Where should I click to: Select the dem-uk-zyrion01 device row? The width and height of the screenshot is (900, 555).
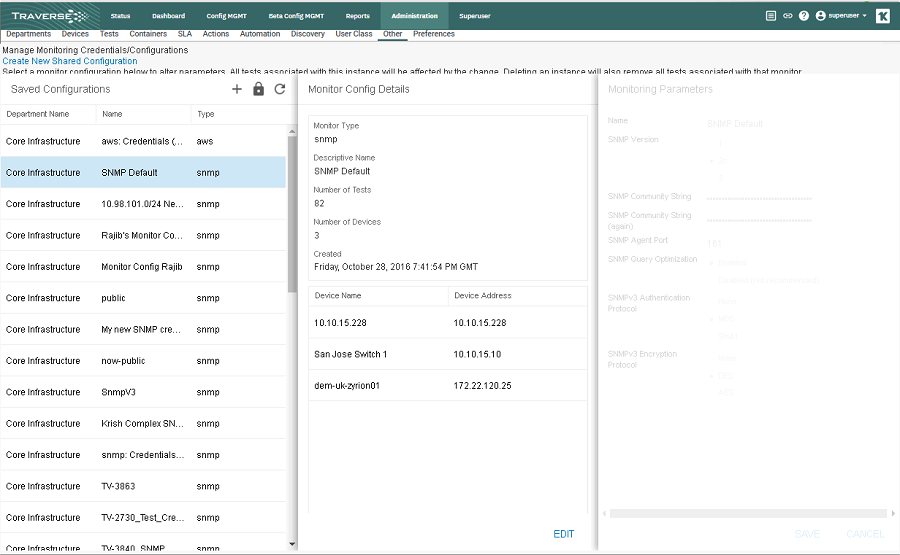pyautogui.click(x=448, y=386)
